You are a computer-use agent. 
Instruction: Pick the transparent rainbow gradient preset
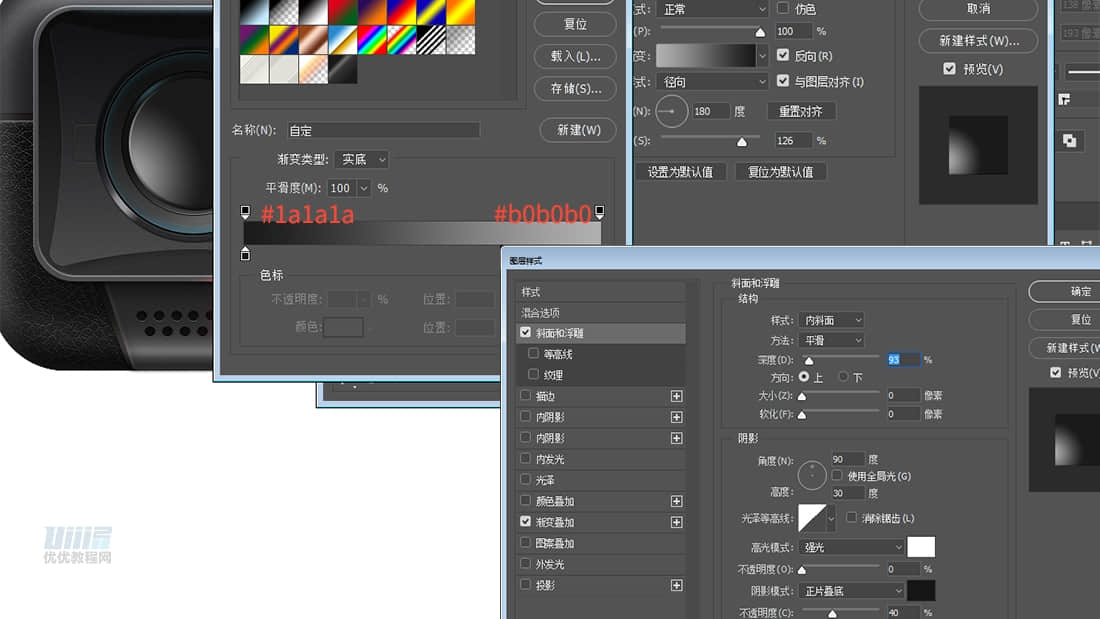pos(402,40)
